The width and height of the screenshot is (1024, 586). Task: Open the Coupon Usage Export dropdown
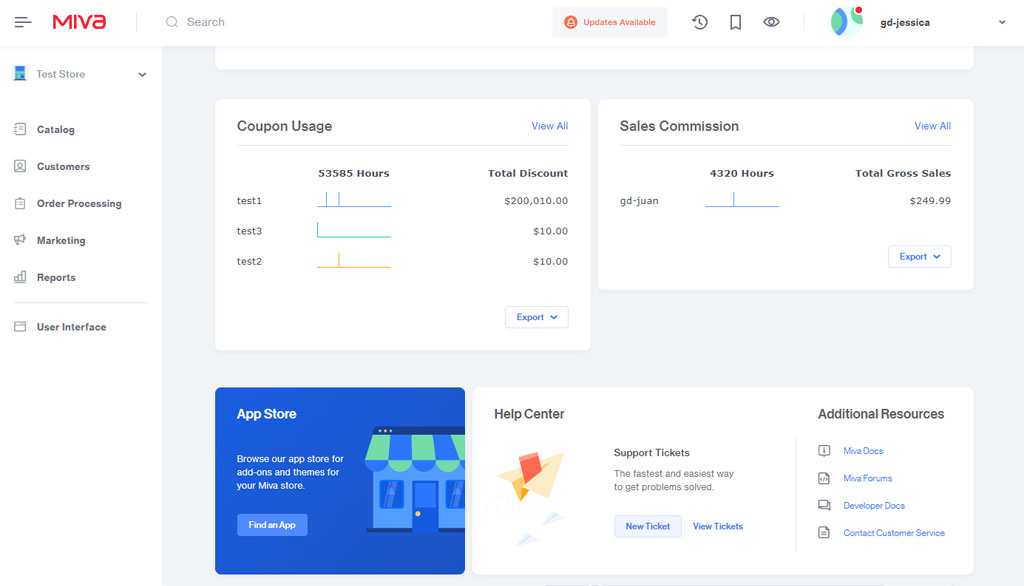tap(538, 316)
